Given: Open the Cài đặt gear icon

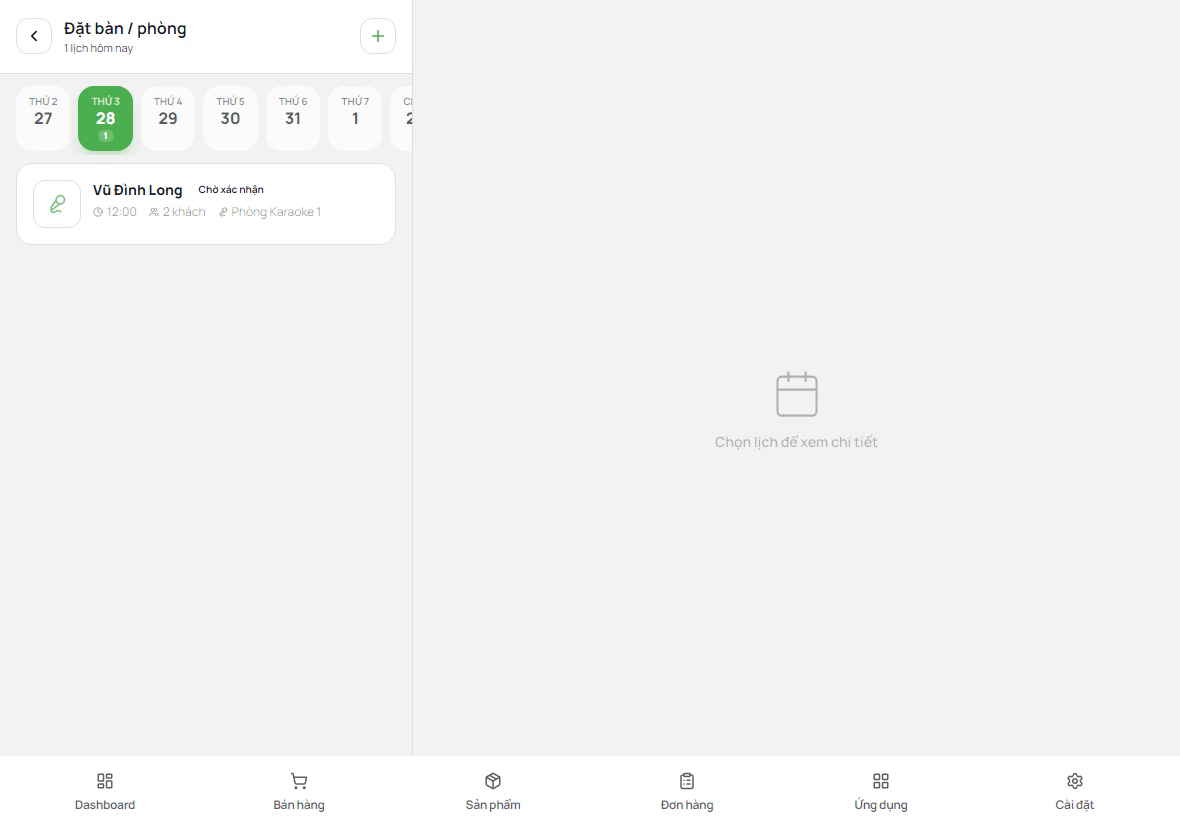Looking at the screenshot, I should click(x=1075, y=781).
